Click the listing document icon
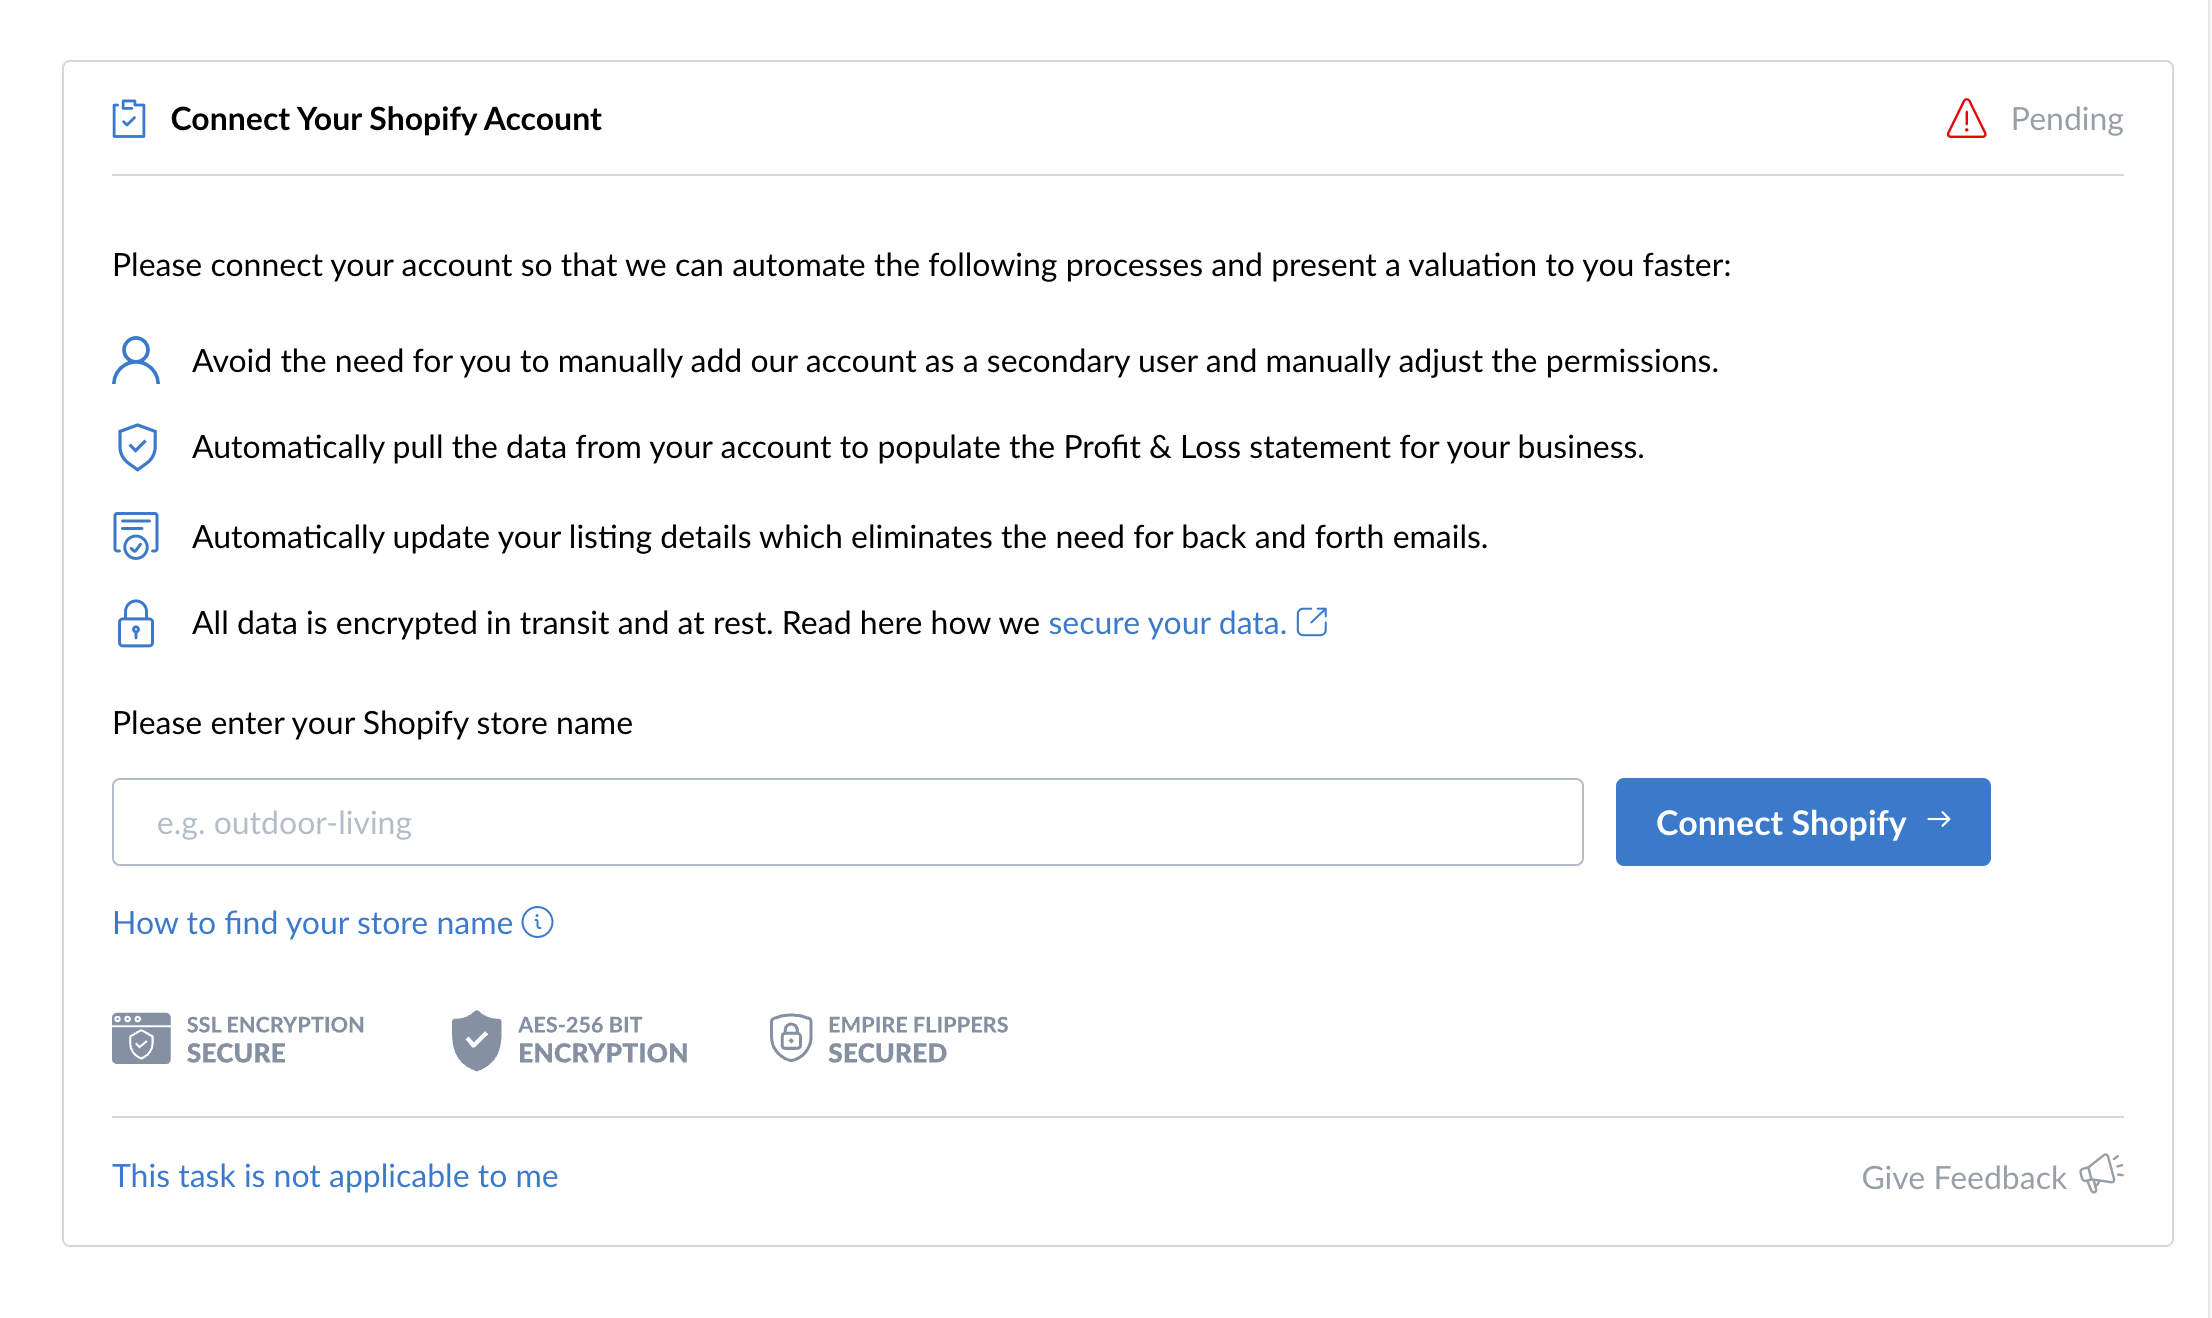The height and width of the screenshot is (1318, 2212). (136, 536)
